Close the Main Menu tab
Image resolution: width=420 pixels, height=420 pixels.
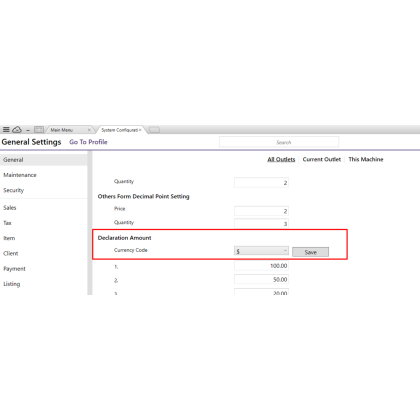click(89, 130)
